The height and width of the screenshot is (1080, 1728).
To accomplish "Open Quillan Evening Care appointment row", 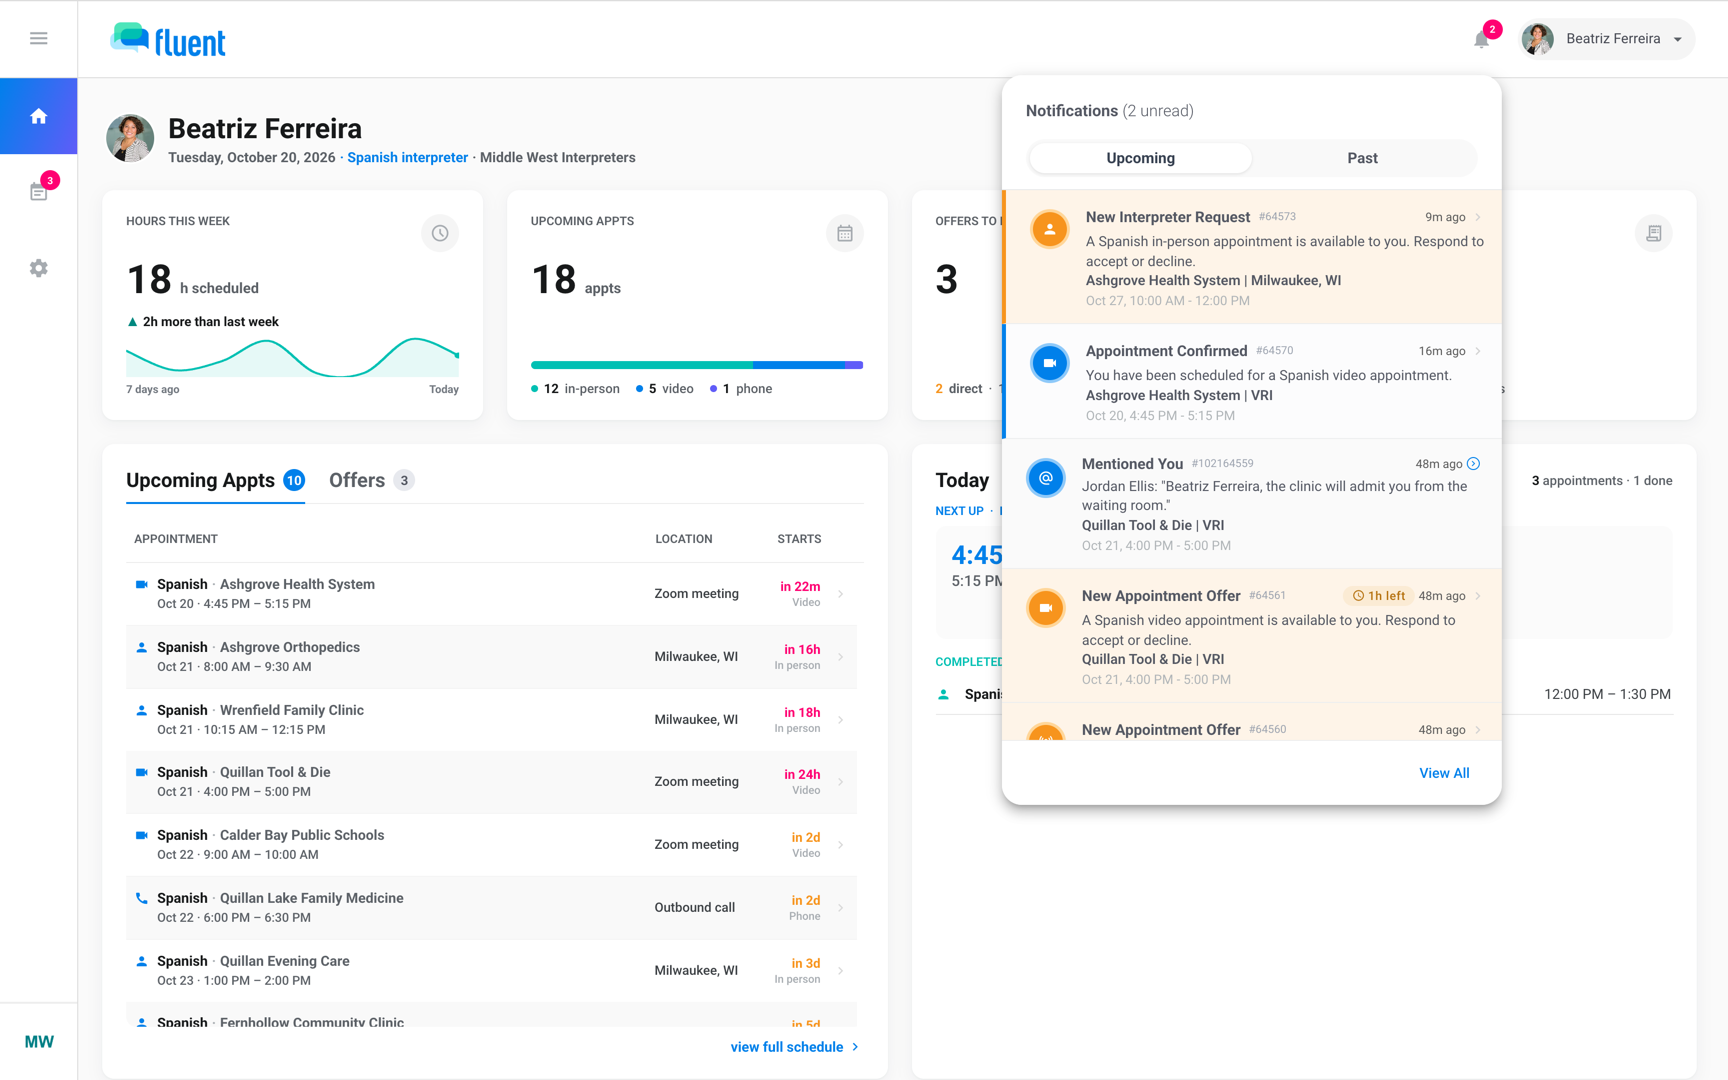I will point(491,971).
